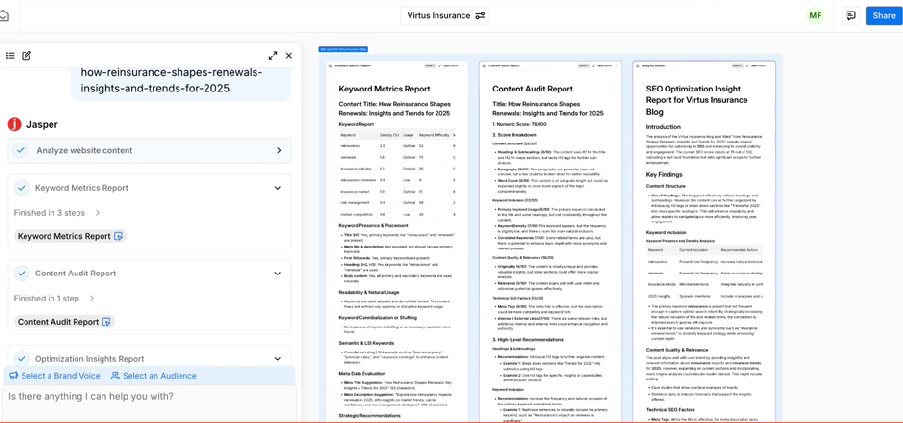This screenshot has height=423, width=903.
Task: Click the 'Technical SEO Factors' heading in SEO Insight card
Action: coord(673,409)
